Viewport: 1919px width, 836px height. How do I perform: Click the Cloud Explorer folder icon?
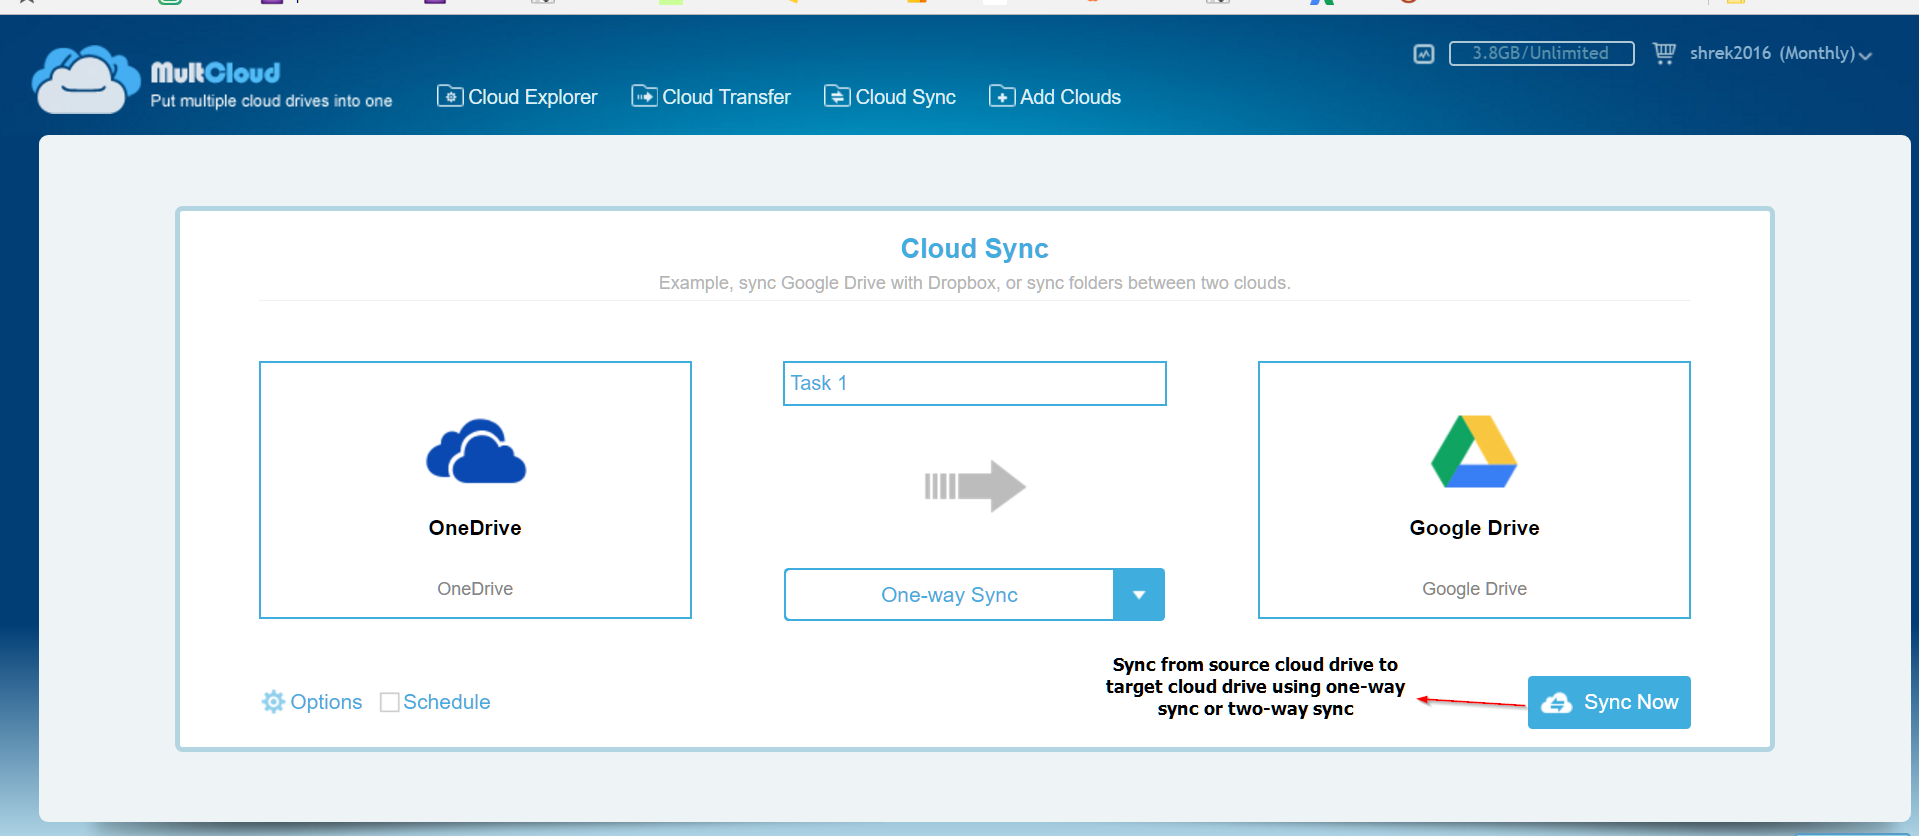tap(450, 96)
